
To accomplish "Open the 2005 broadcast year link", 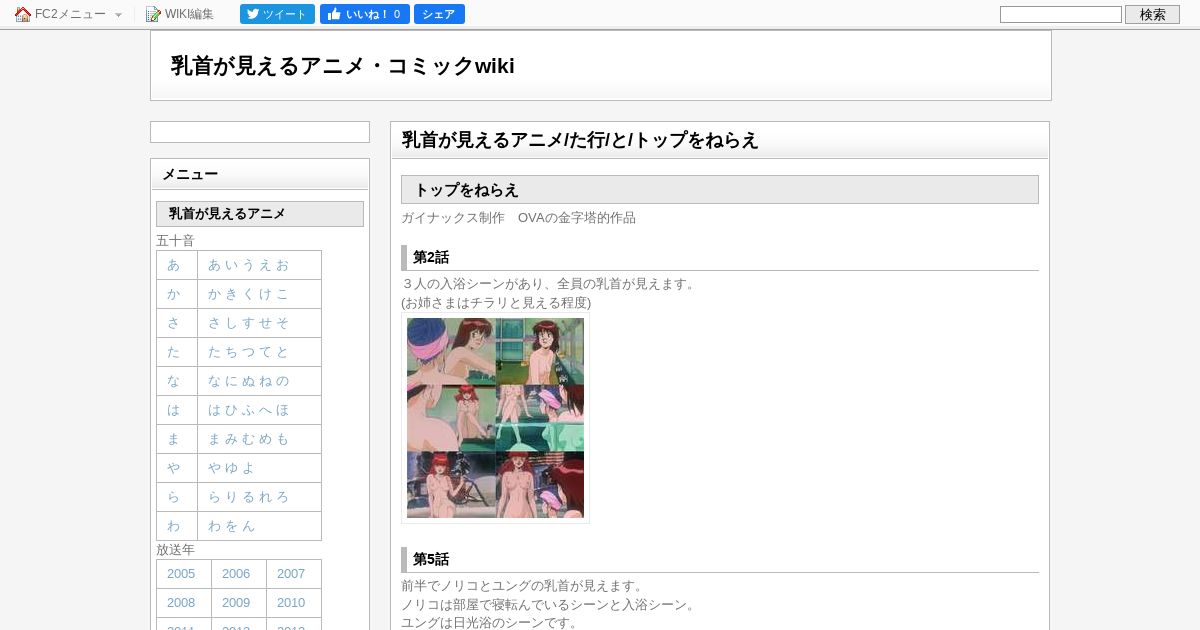I will coord(181,574).
